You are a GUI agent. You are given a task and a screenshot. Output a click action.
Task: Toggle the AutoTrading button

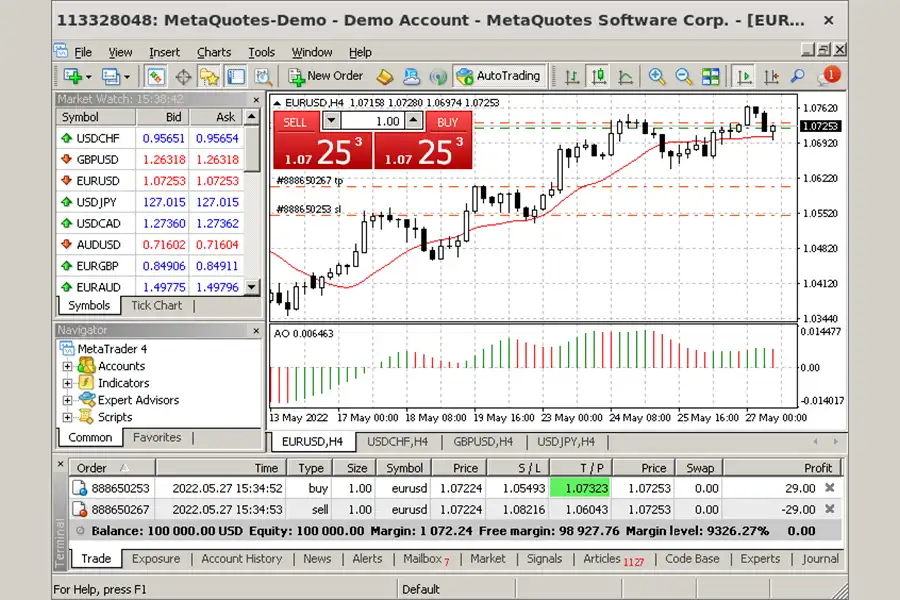499,76
